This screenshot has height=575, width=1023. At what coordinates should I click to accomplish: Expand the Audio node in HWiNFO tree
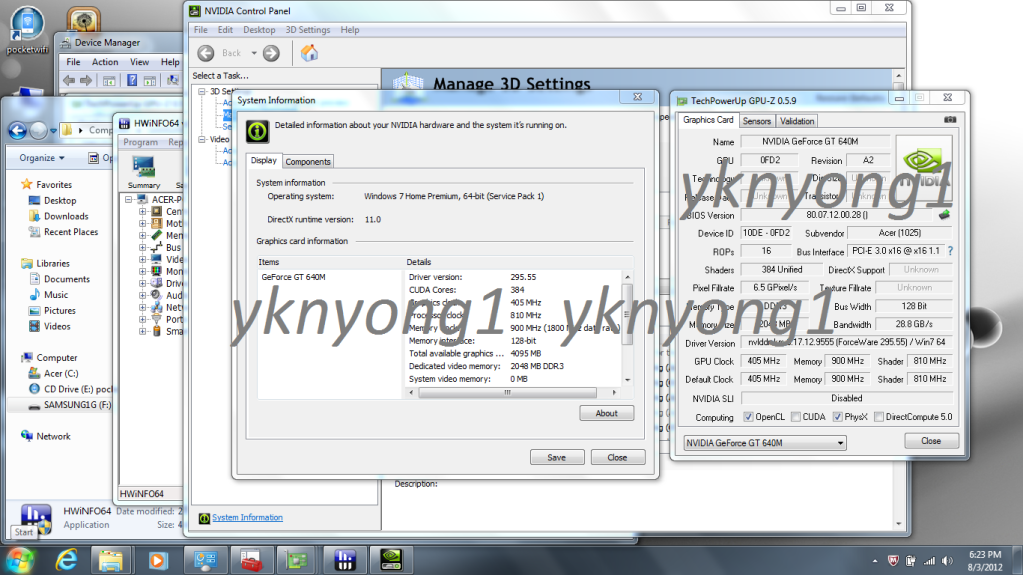point(142,295)
